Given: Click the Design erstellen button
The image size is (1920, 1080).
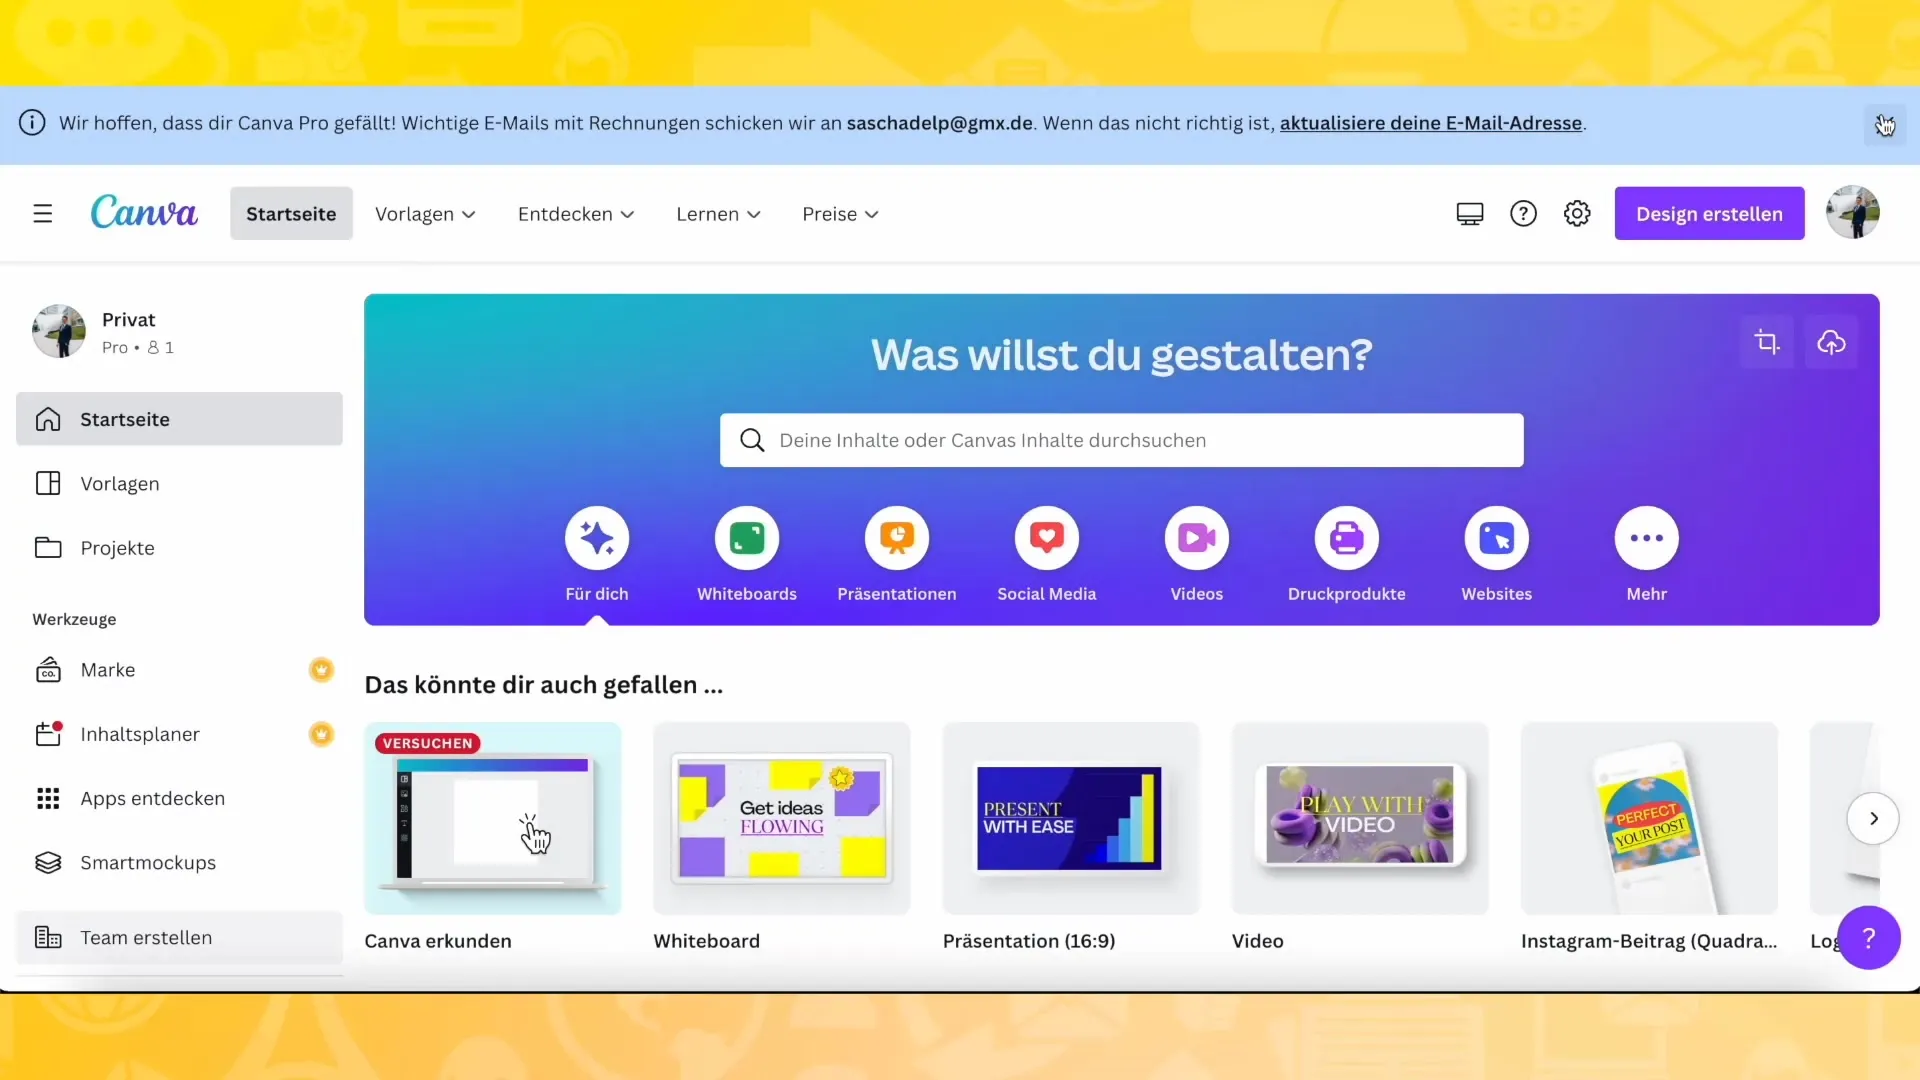Looking at the screenshot, I should tap(1709, 212).
